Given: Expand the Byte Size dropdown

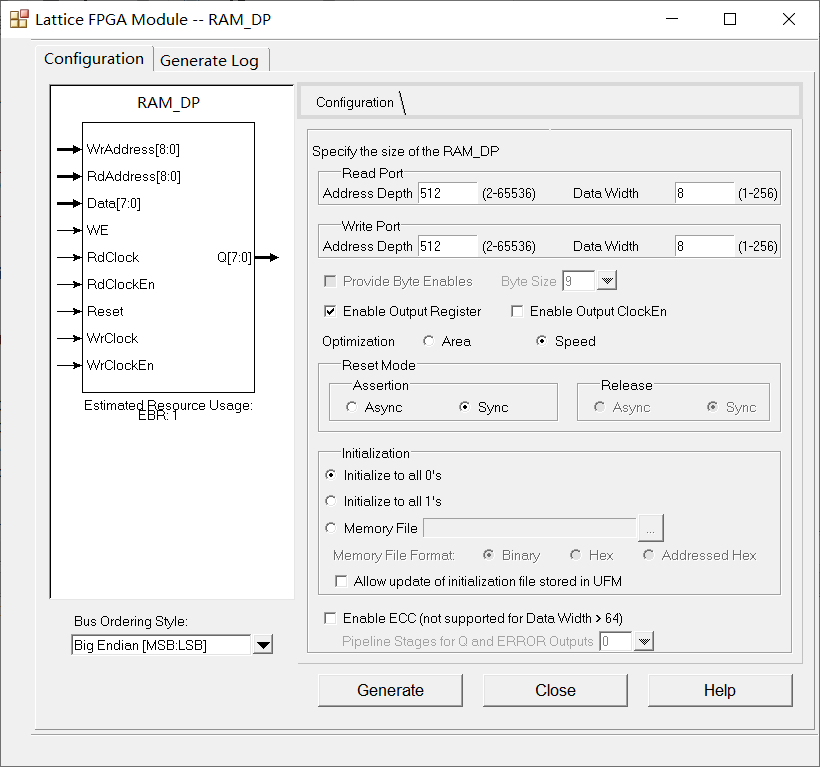Looking at the screenshot, I should pos(608,282).
